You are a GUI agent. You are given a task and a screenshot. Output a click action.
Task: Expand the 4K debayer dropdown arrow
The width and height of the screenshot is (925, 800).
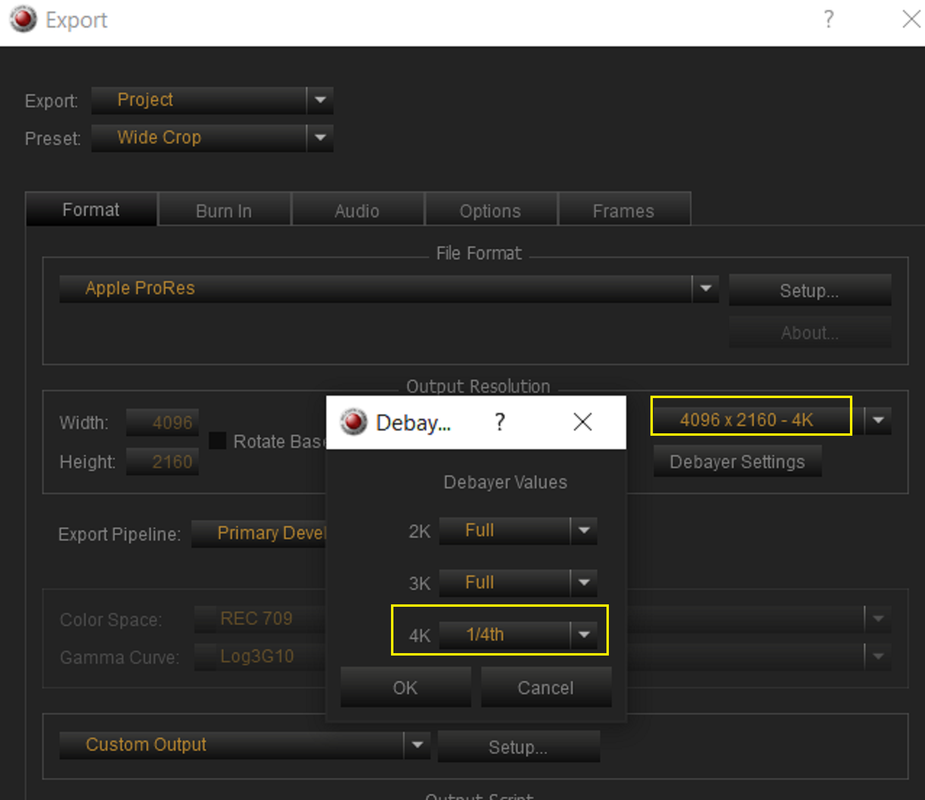click(584, 635)
